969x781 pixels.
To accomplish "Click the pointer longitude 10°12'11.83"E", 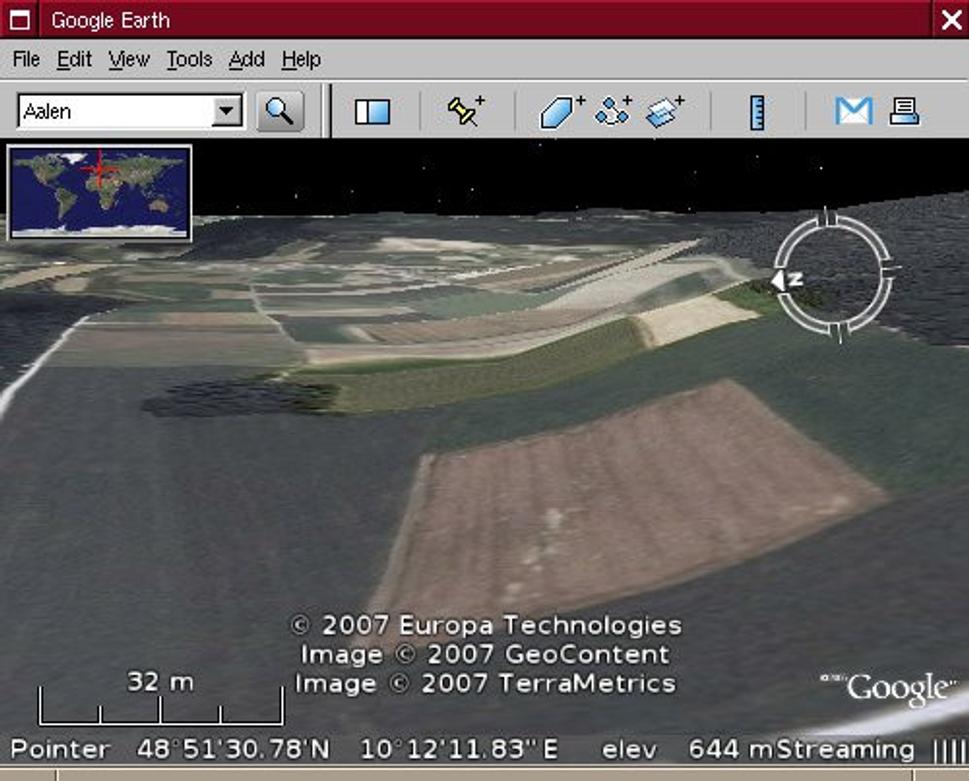I will [x=459, y=749].
